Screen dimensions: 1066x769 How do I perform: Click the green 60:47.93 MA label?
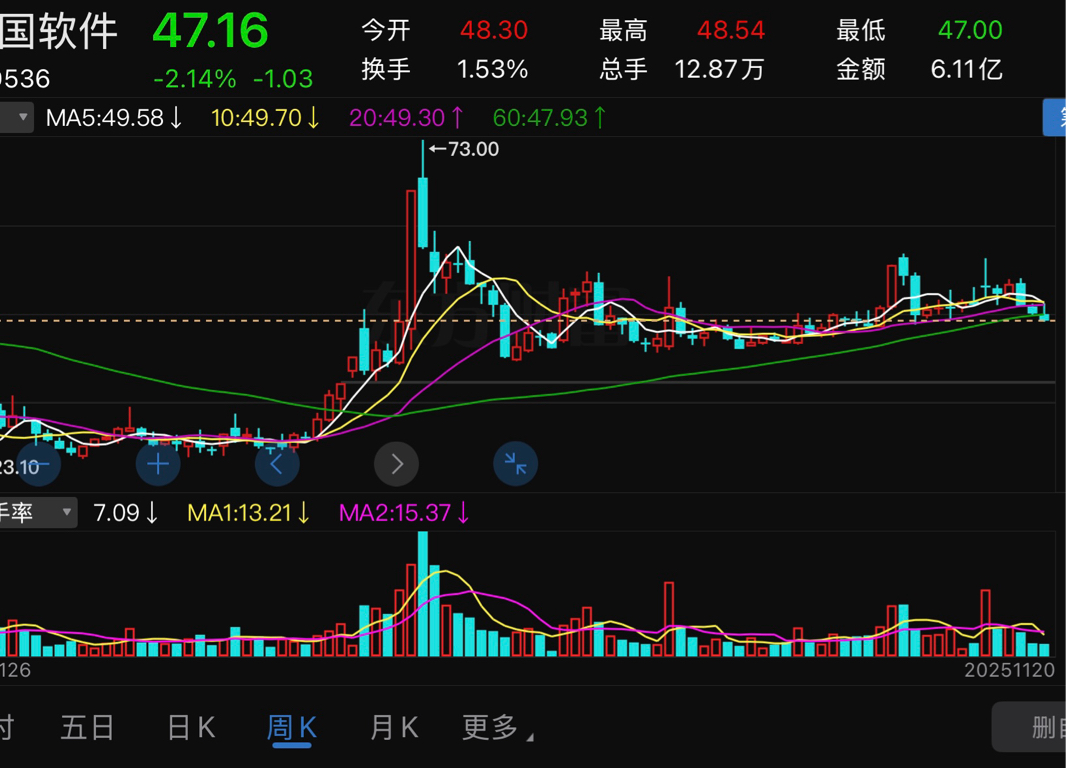[x=549, y=118]
